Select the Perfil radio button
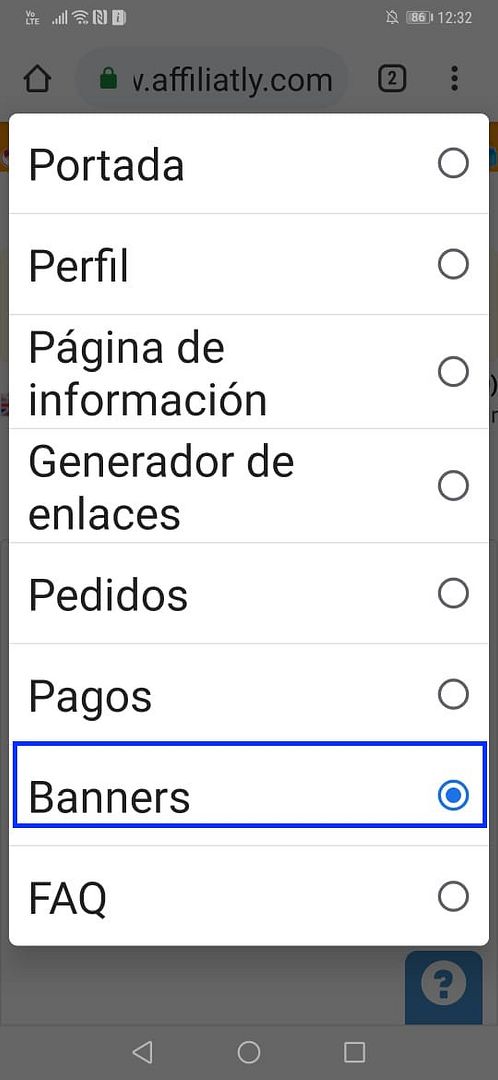498x1080 pixels. click(x=453, y=264)
